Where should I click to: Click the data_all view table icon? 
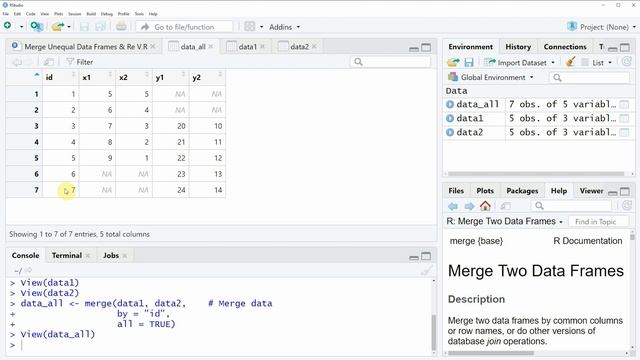click(624, 104)
